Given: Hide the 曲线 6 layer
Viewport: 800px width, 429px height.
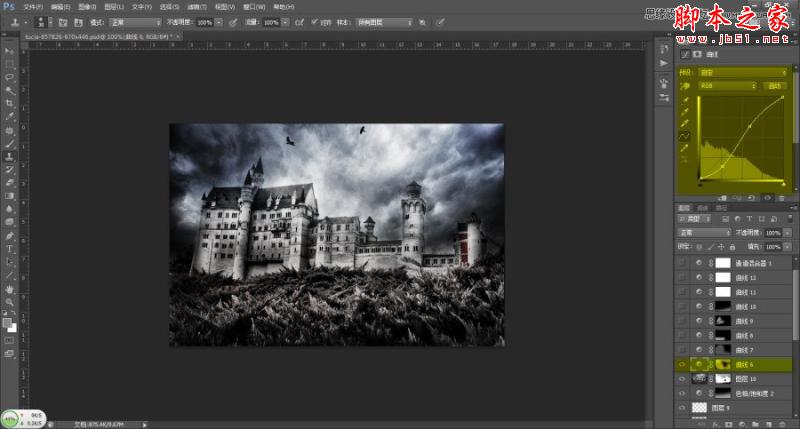Looking at the screenshot, I should (682, 364).
